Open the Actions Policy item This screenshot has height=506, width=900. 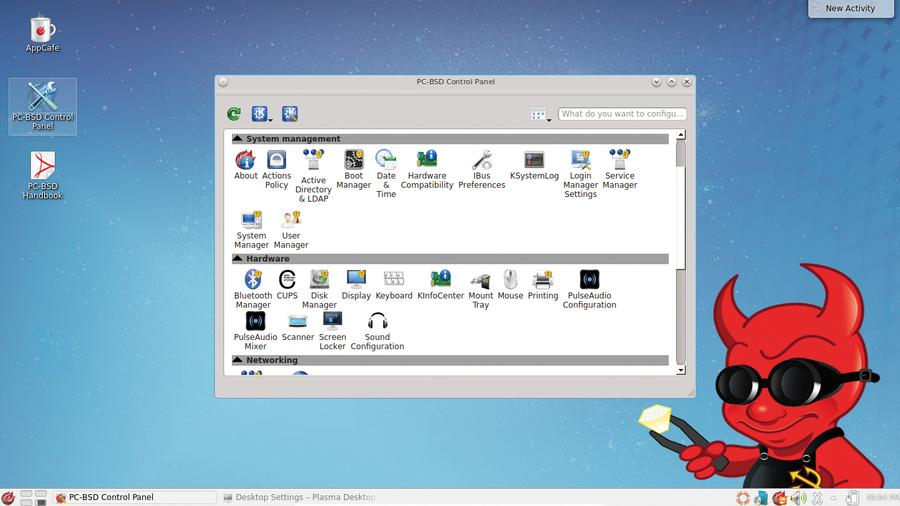point(276,169)
